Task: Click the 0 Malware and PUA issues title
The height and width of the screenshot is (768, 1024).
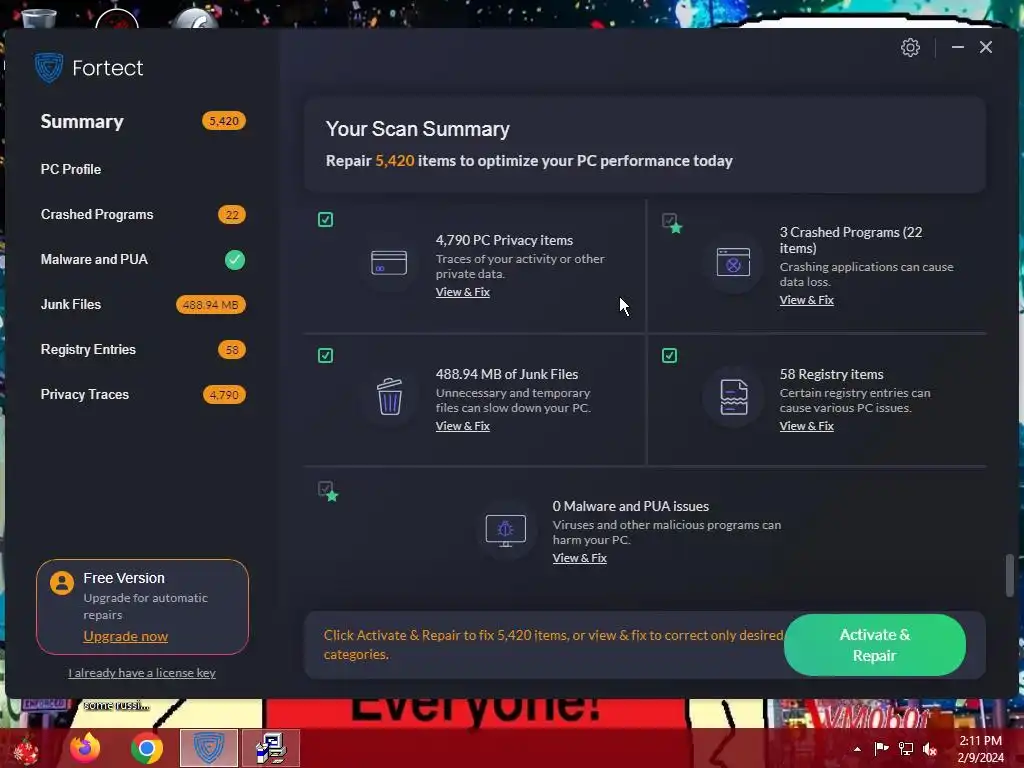Action: (x=631, y=506)
